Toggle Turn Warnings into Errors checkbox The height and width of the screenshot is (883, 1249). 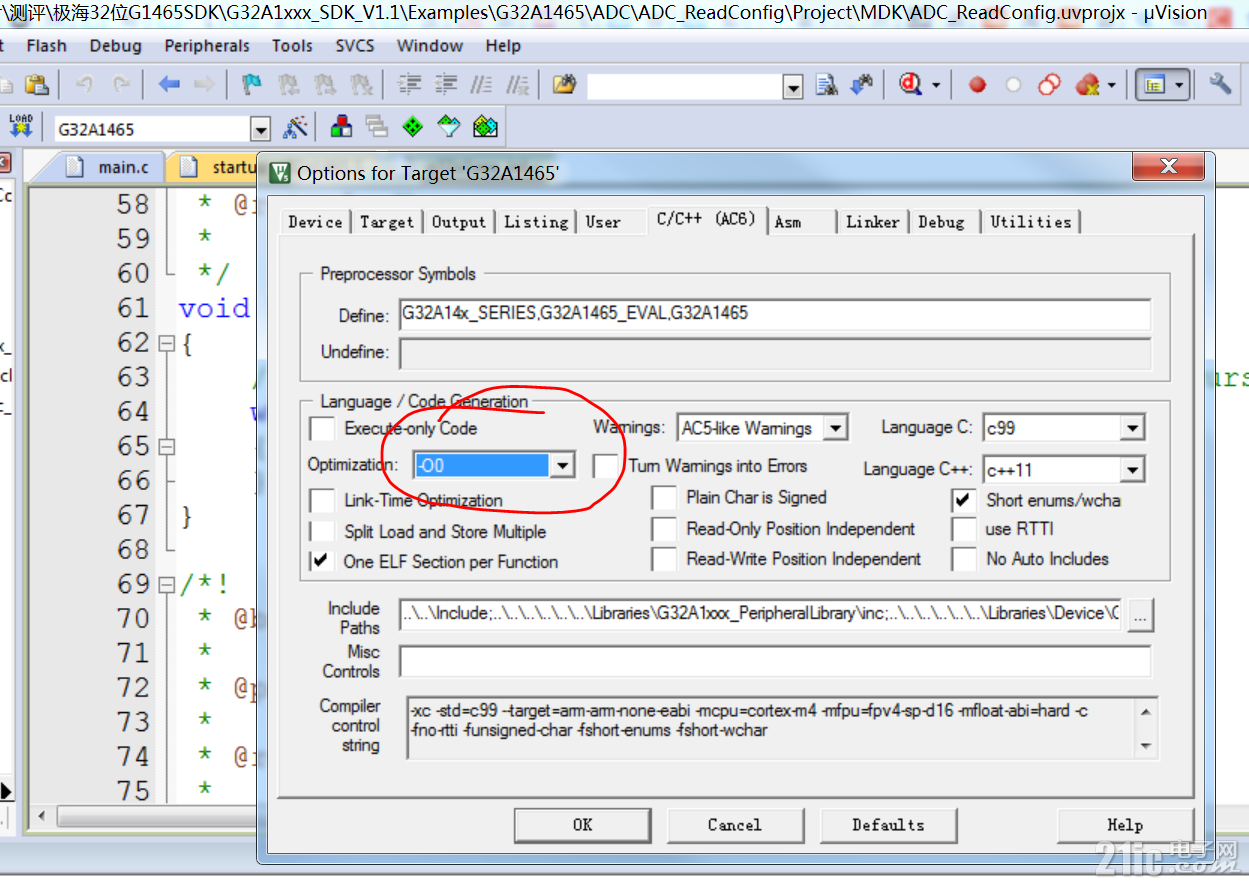point(606,466)
